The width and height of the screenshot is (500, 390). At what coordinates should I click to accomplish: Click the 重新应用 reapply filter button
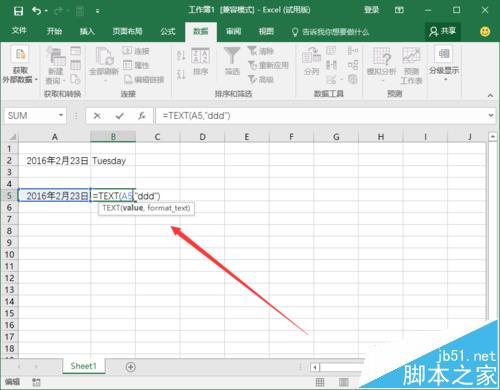tap(268, 65)
